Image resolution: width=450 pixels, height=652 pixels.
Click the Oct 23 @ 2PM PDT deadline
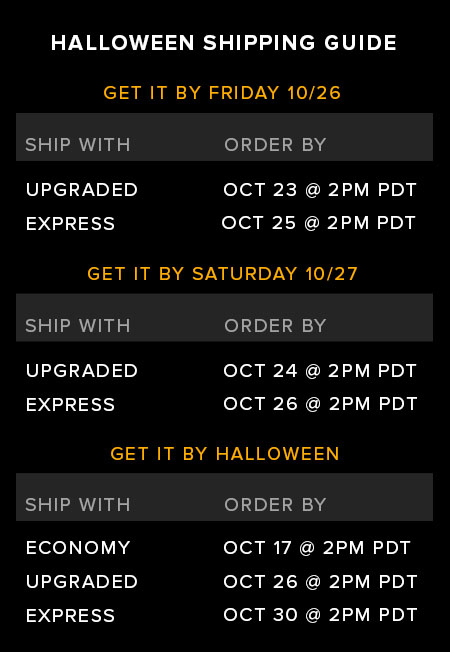(319, 190)
